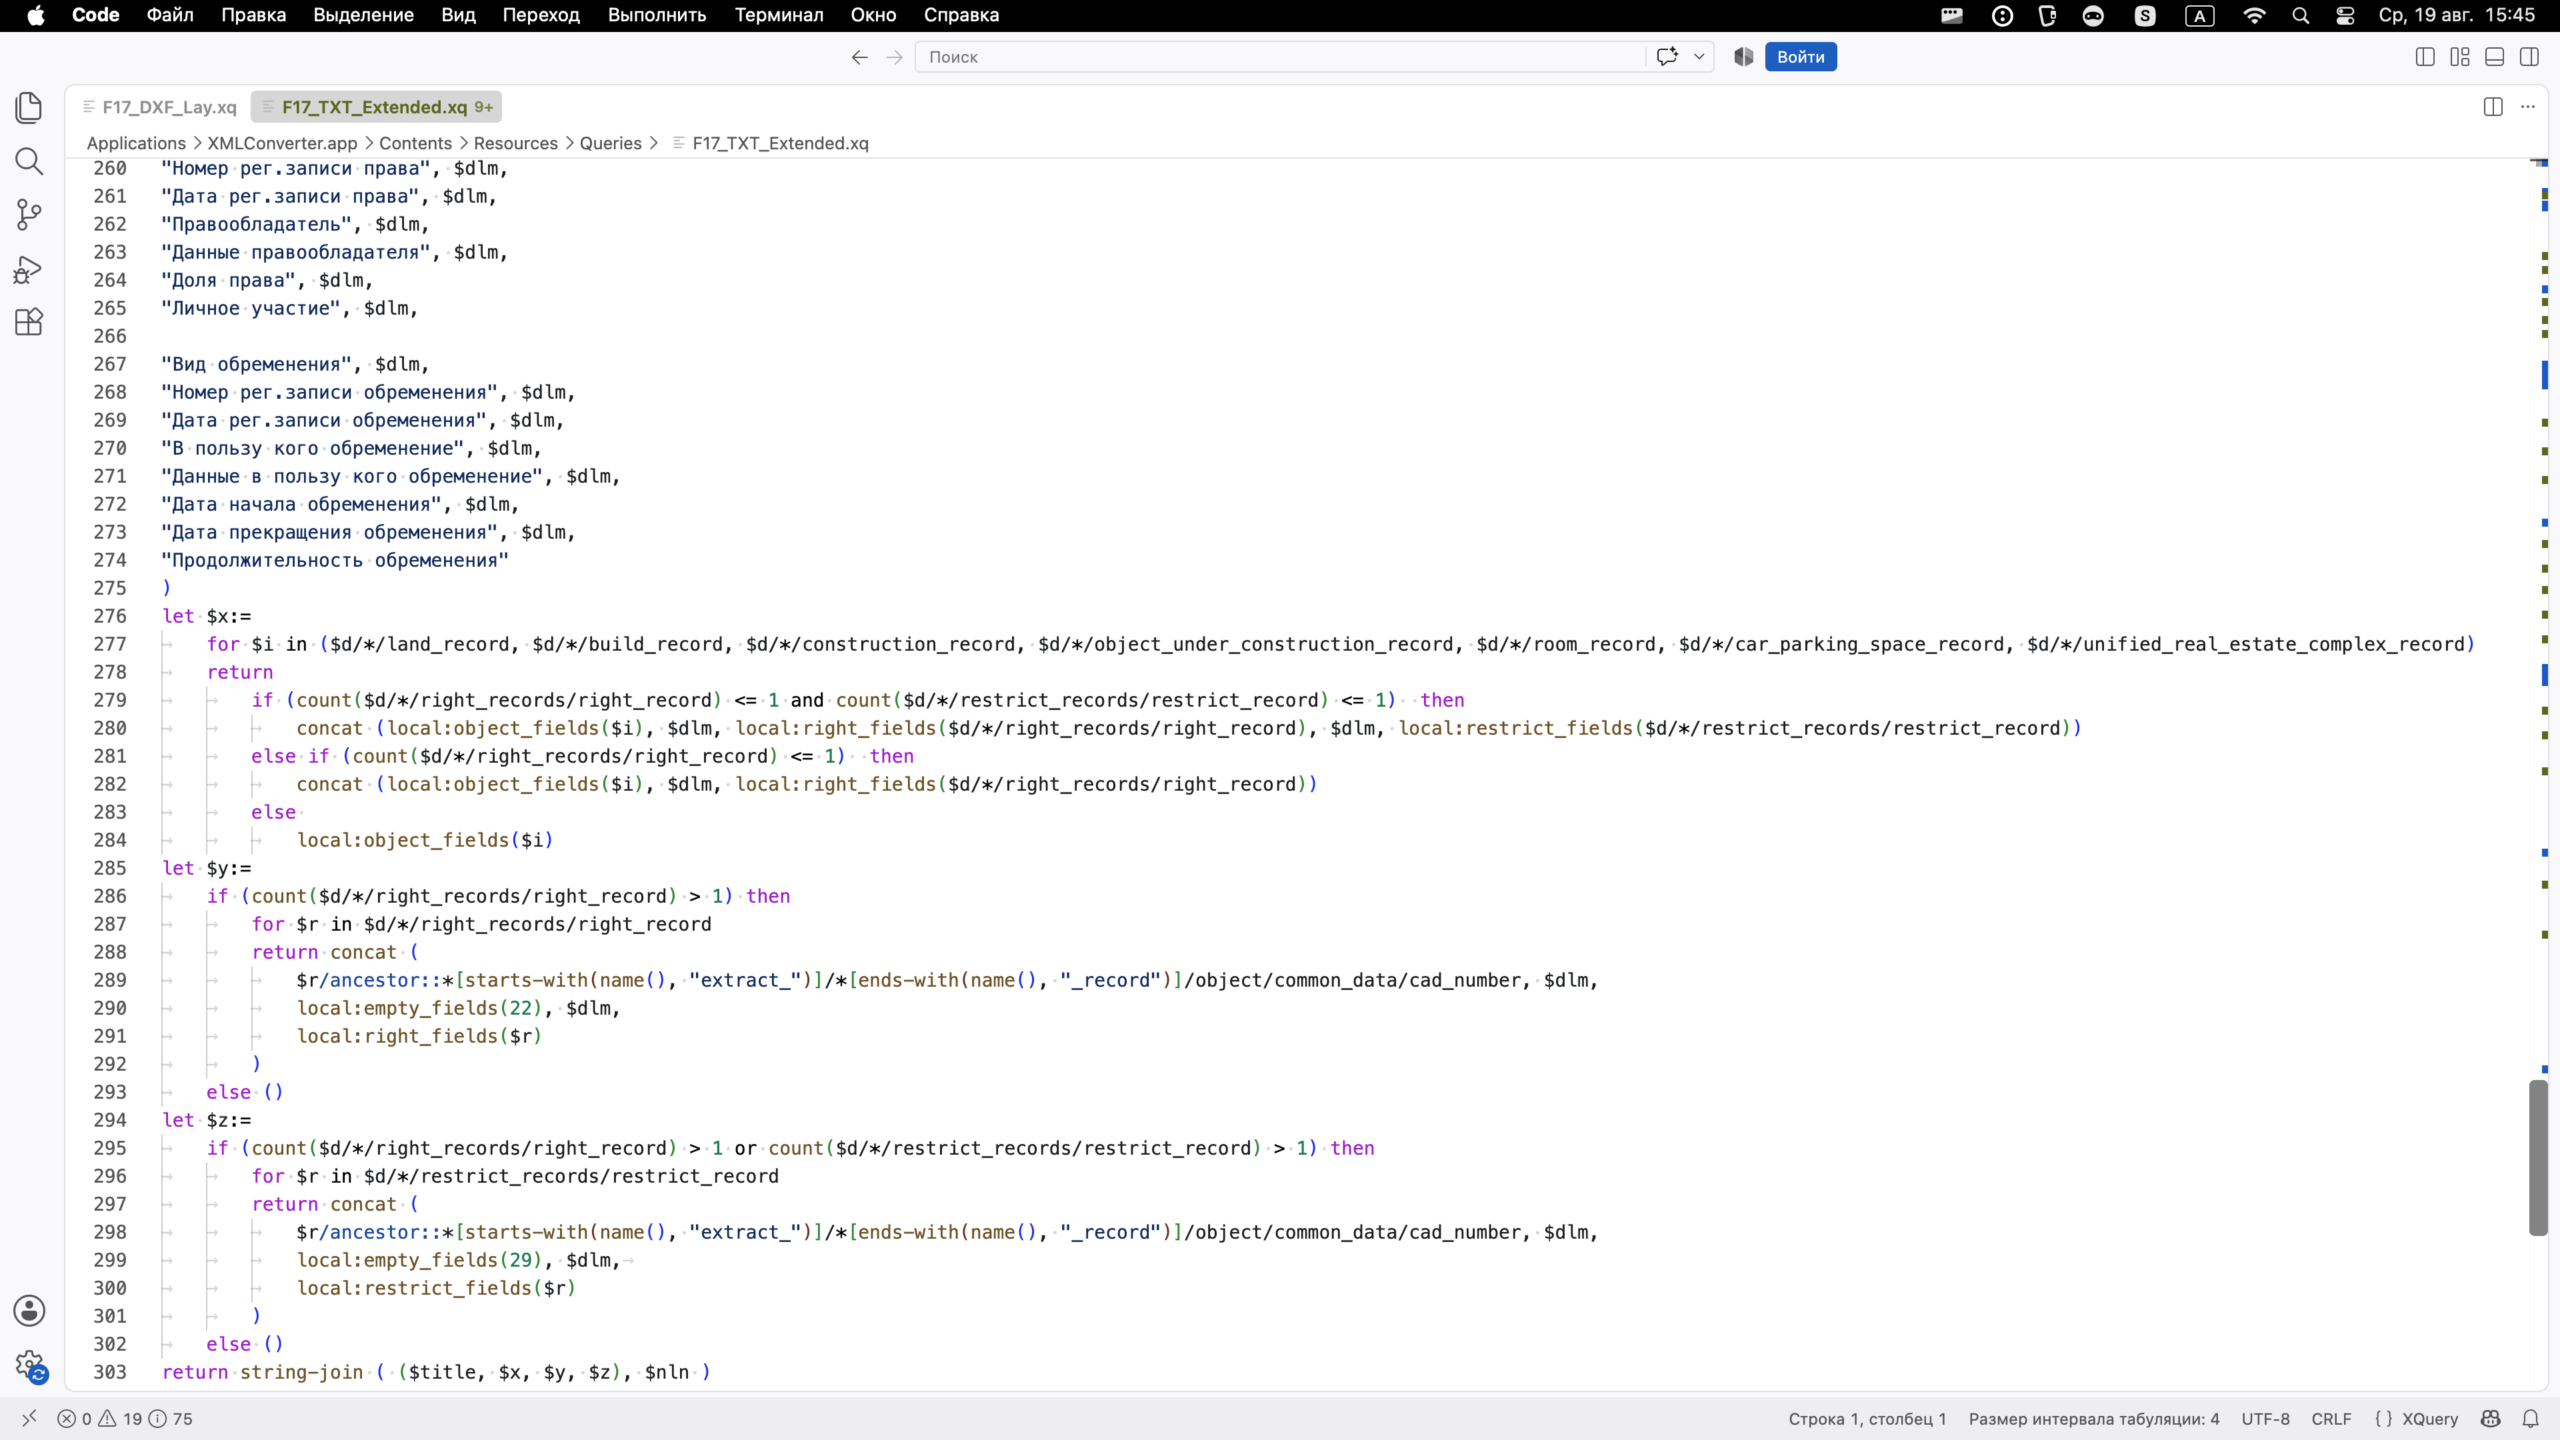Click the search command center field
The width and height of the screenshot is (2560, 1440).
click(1280, 57)
